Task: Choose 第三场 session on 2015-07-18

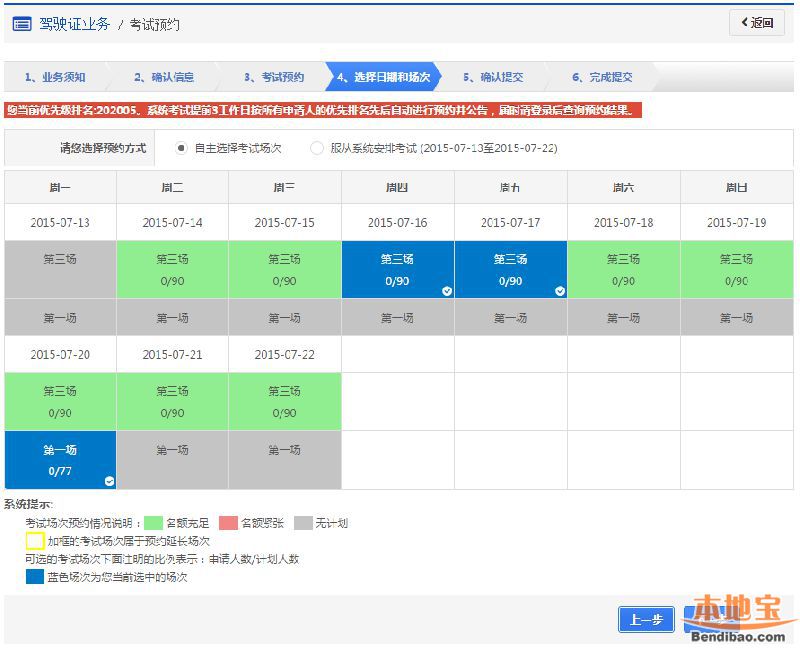Action: (623, 269)
